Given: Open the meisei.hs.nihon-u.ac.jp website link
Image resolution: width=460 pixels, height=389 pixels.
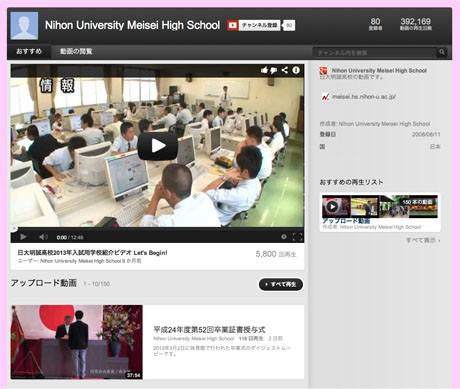Looking at the screenshot, I should coord(364,97).
